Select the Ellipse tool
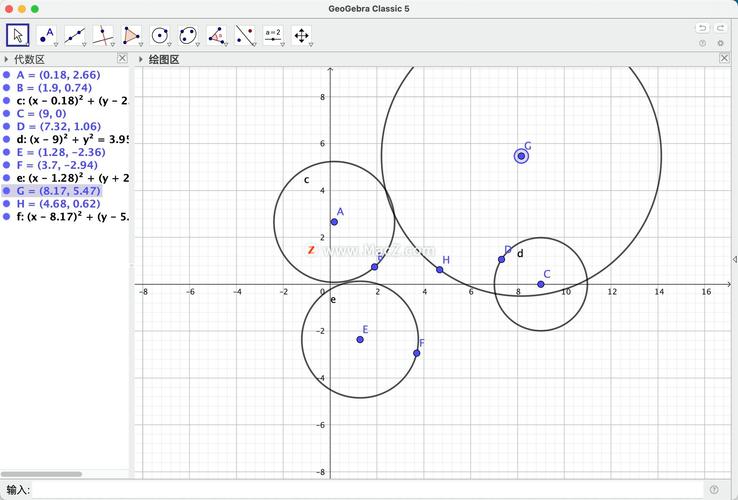 [x=188, y=35]
